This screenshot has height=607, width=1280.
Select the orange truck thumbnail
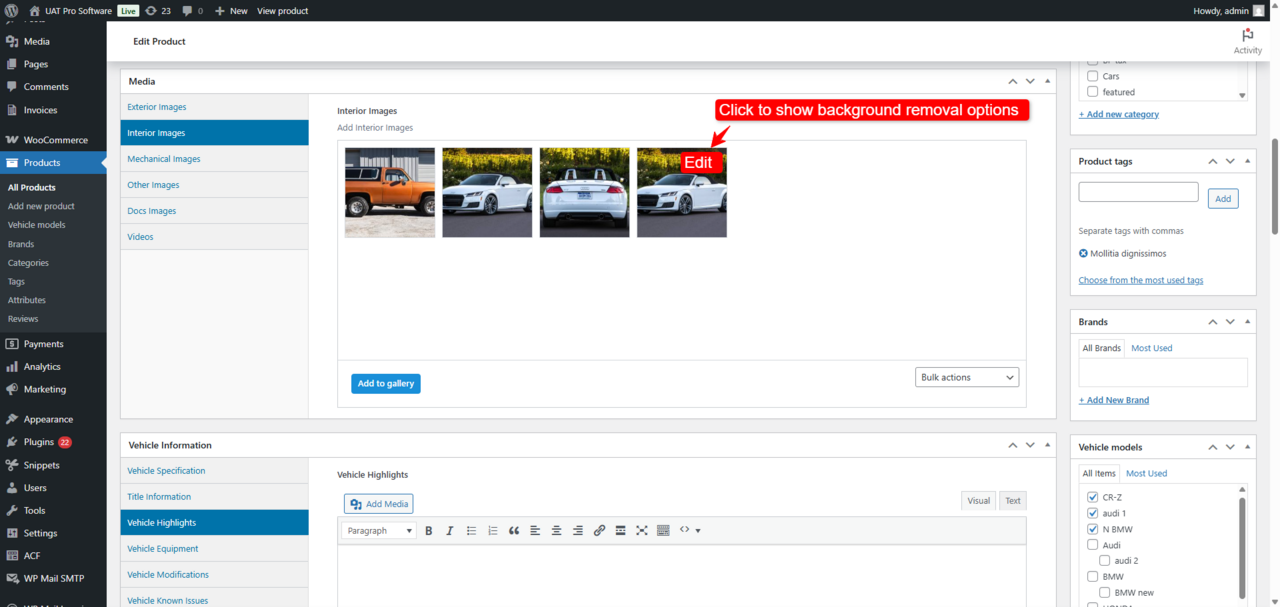tap(389, 192)
